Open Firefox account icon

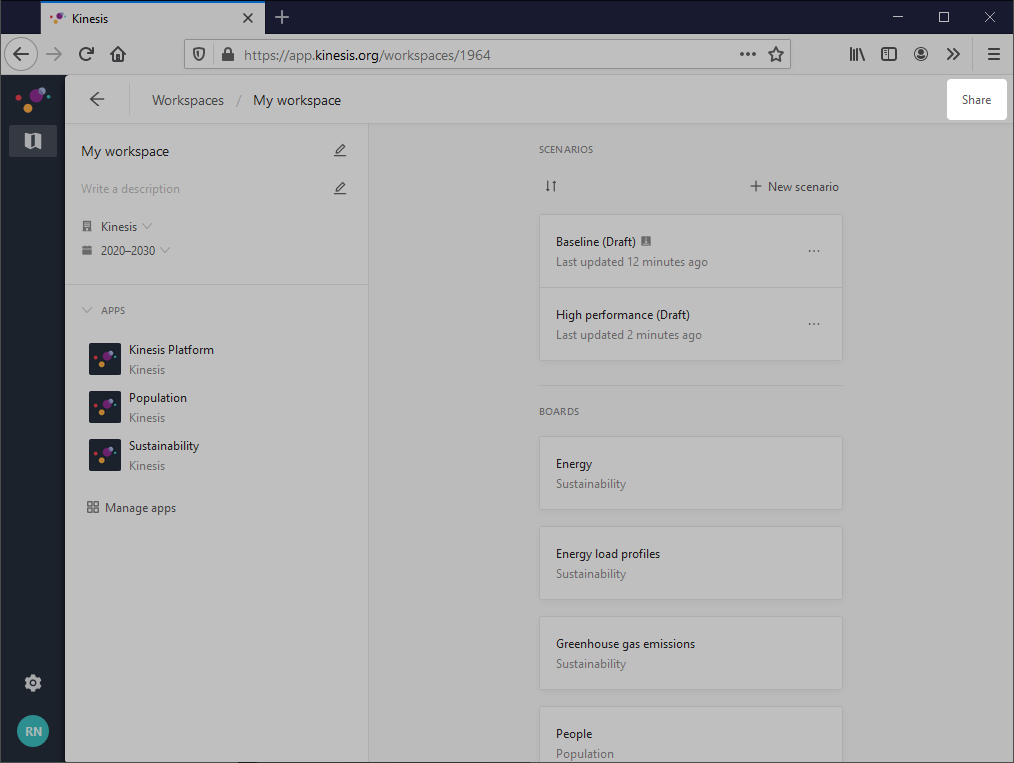tap(921, 54)
